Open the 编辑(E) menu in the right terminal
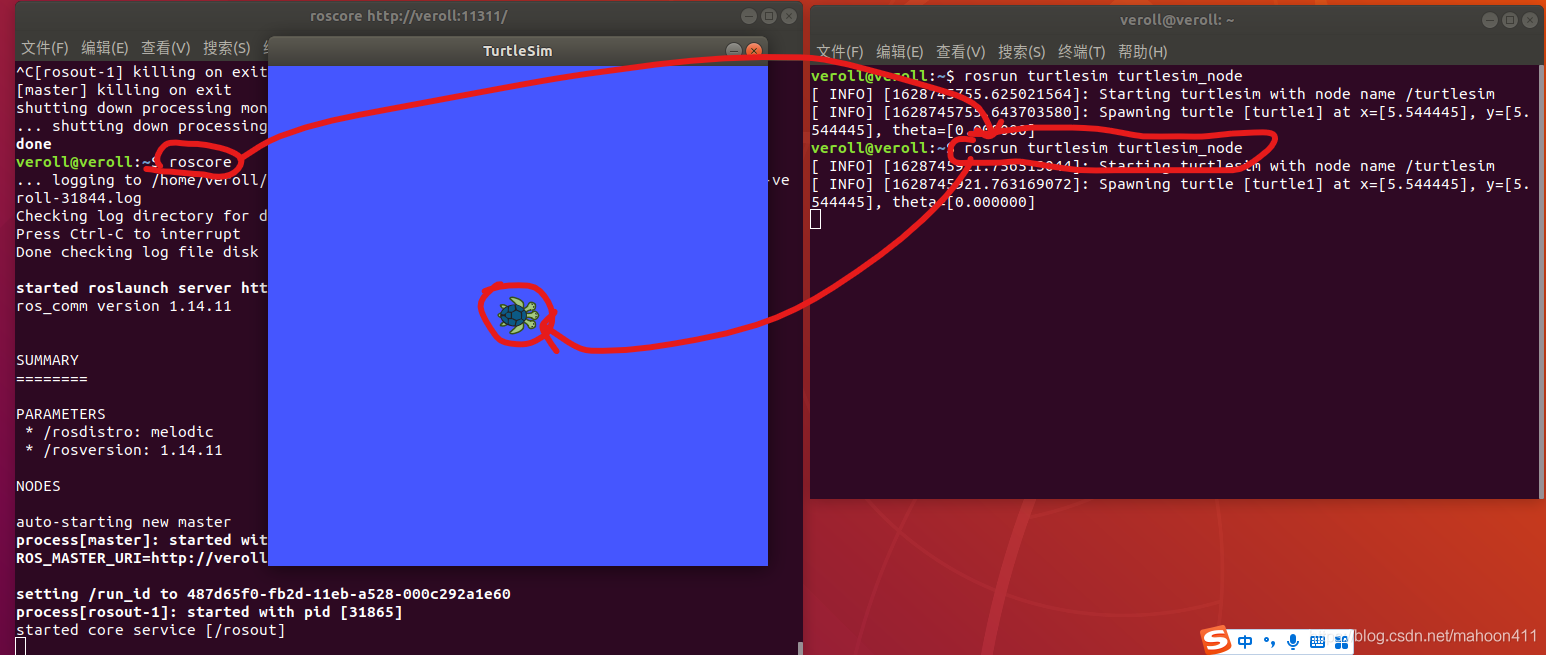The image size is (1546, 655). pyautogui.click(x=901, y=51)
